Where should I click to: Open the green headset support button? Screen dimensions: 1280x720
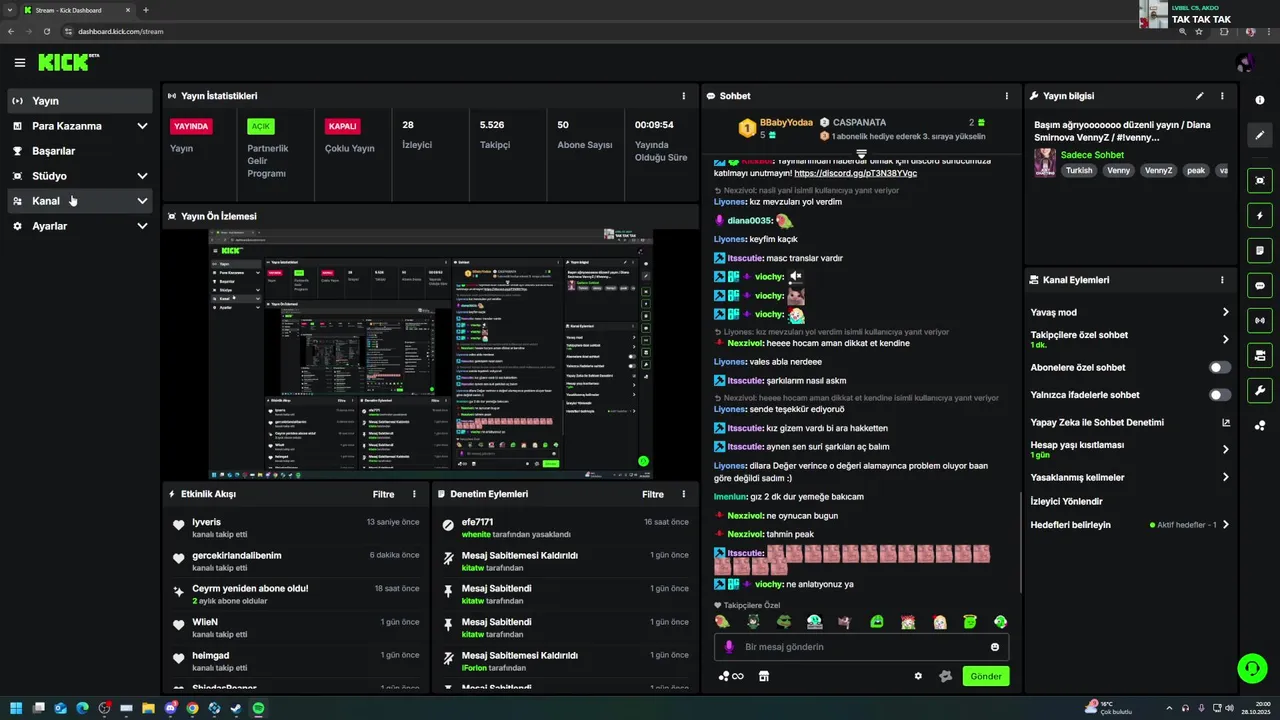[1252, 668]
